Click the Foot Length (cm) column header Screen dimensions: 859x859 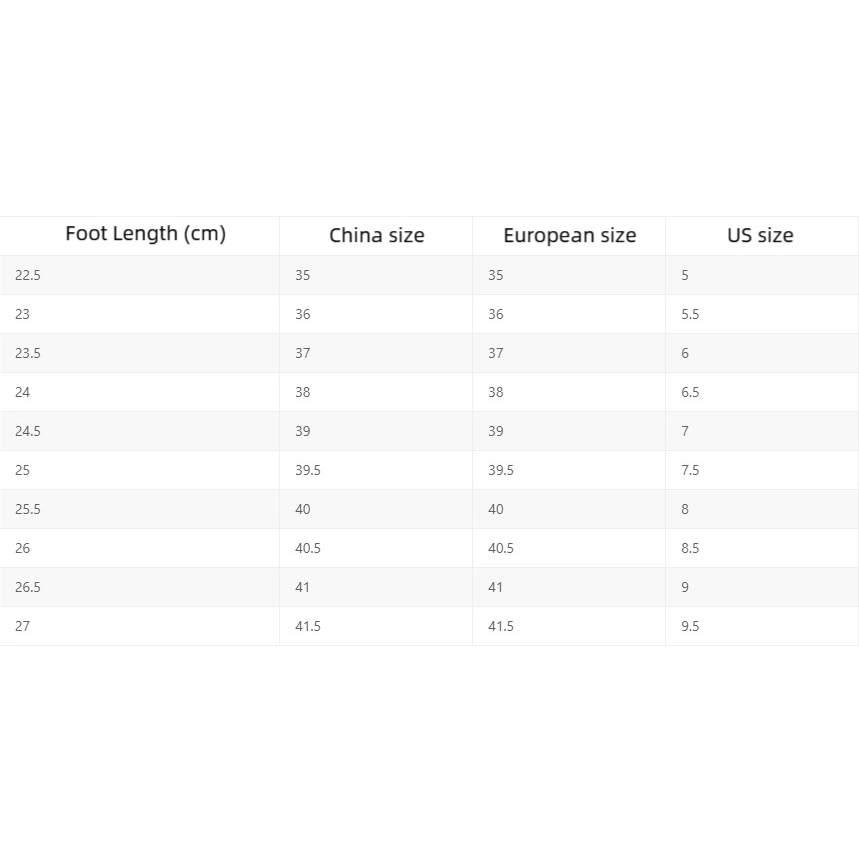click(x=145, y=234)
